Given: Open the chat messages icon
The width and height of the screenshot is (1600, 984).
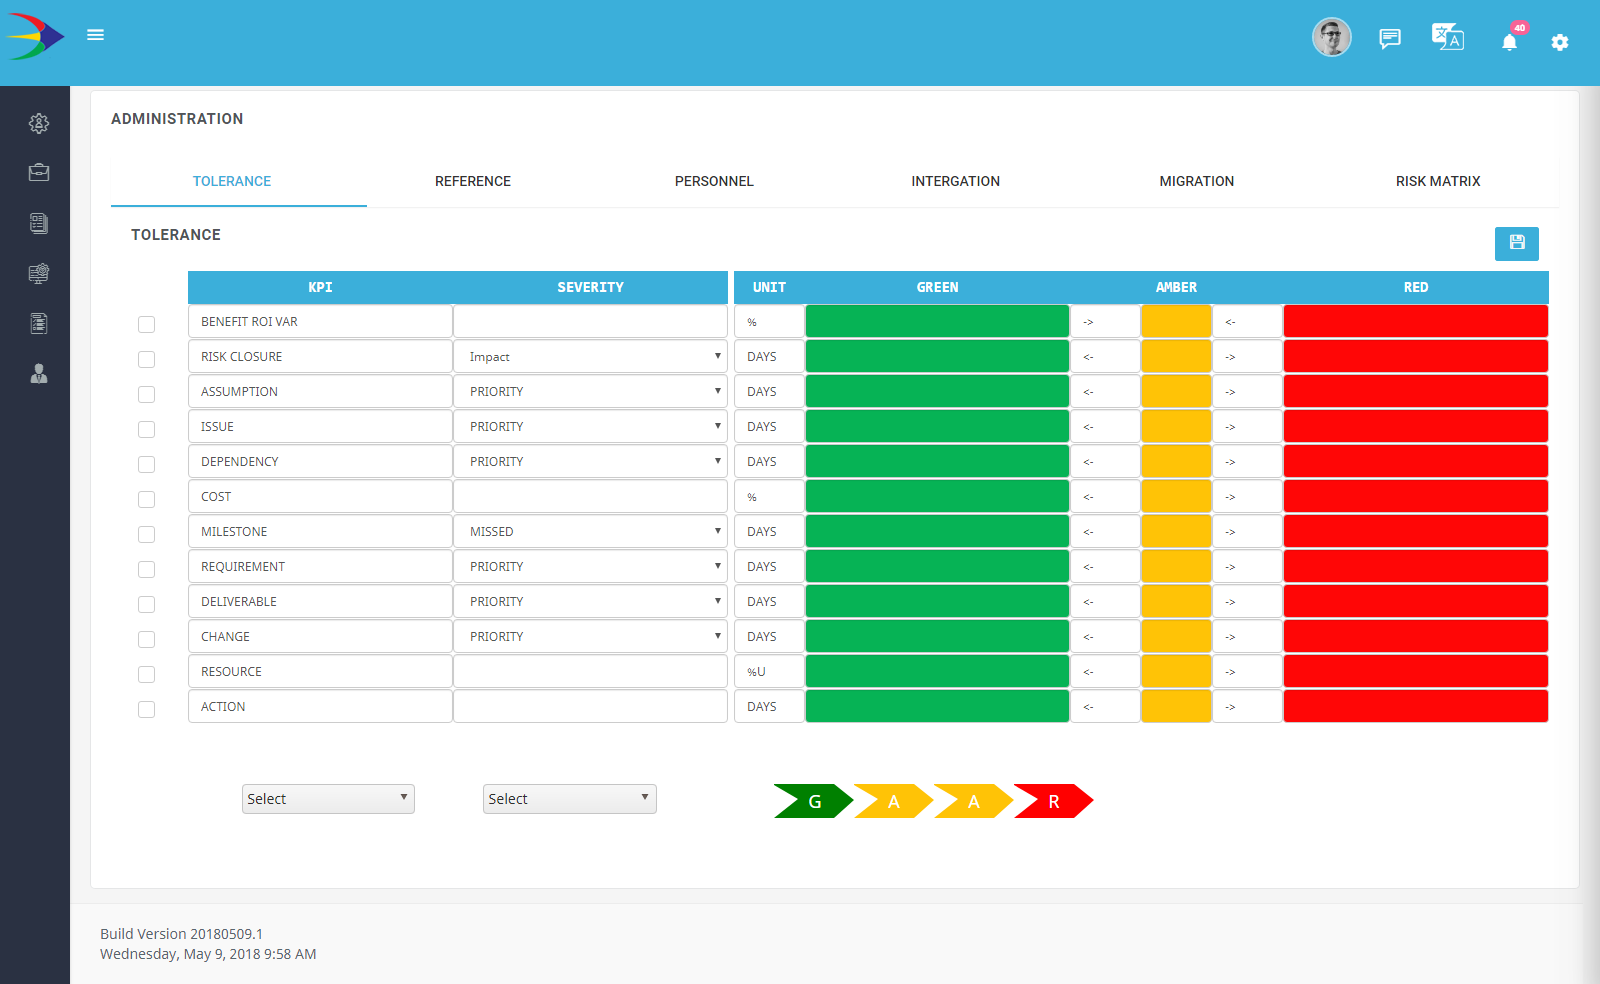Looking at the screenshot, I should (1389, 39).
